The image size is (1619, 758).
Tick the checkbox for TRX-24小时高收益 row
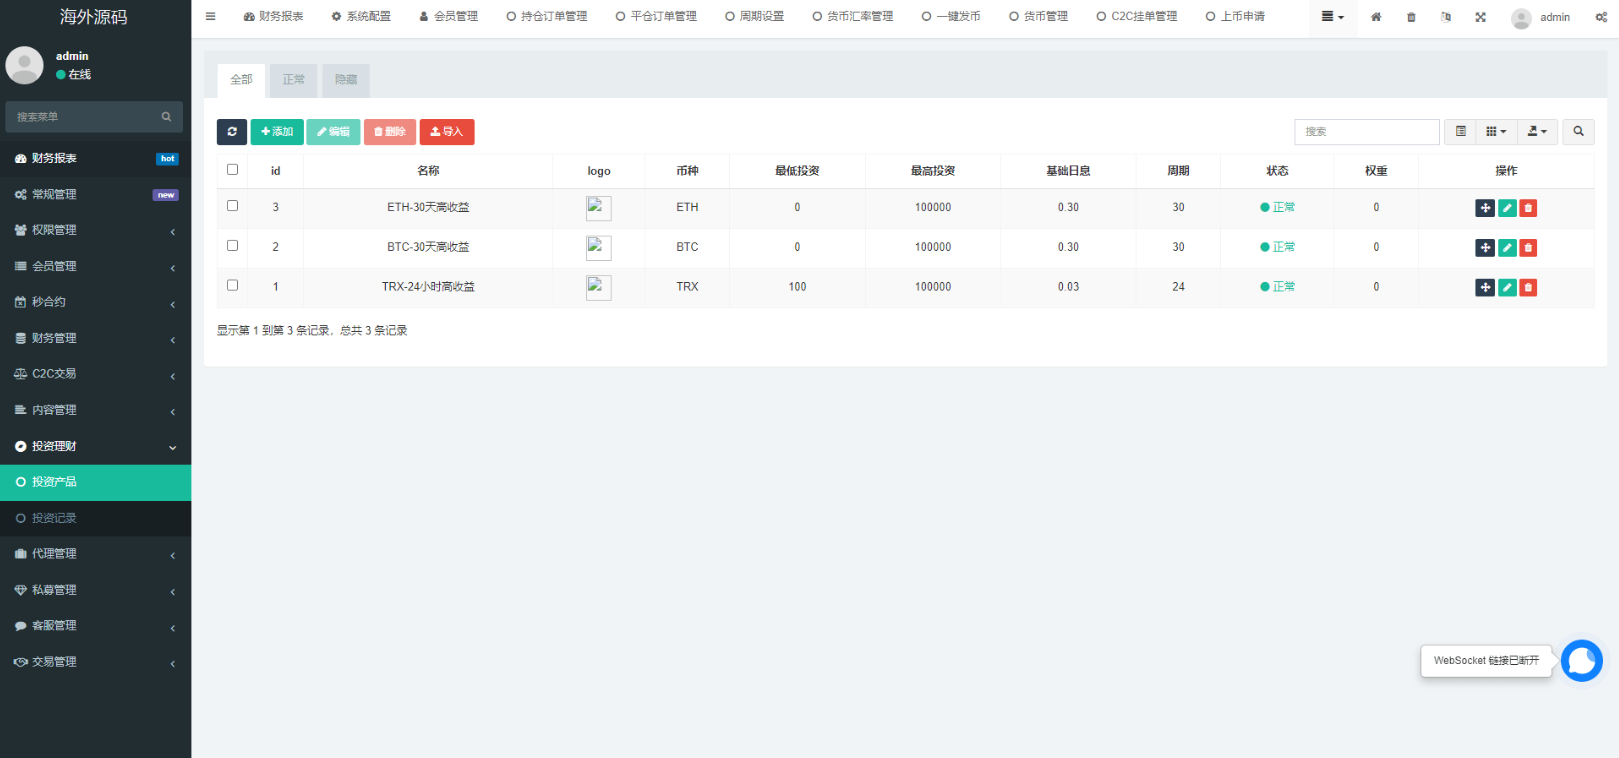point(233,285)
